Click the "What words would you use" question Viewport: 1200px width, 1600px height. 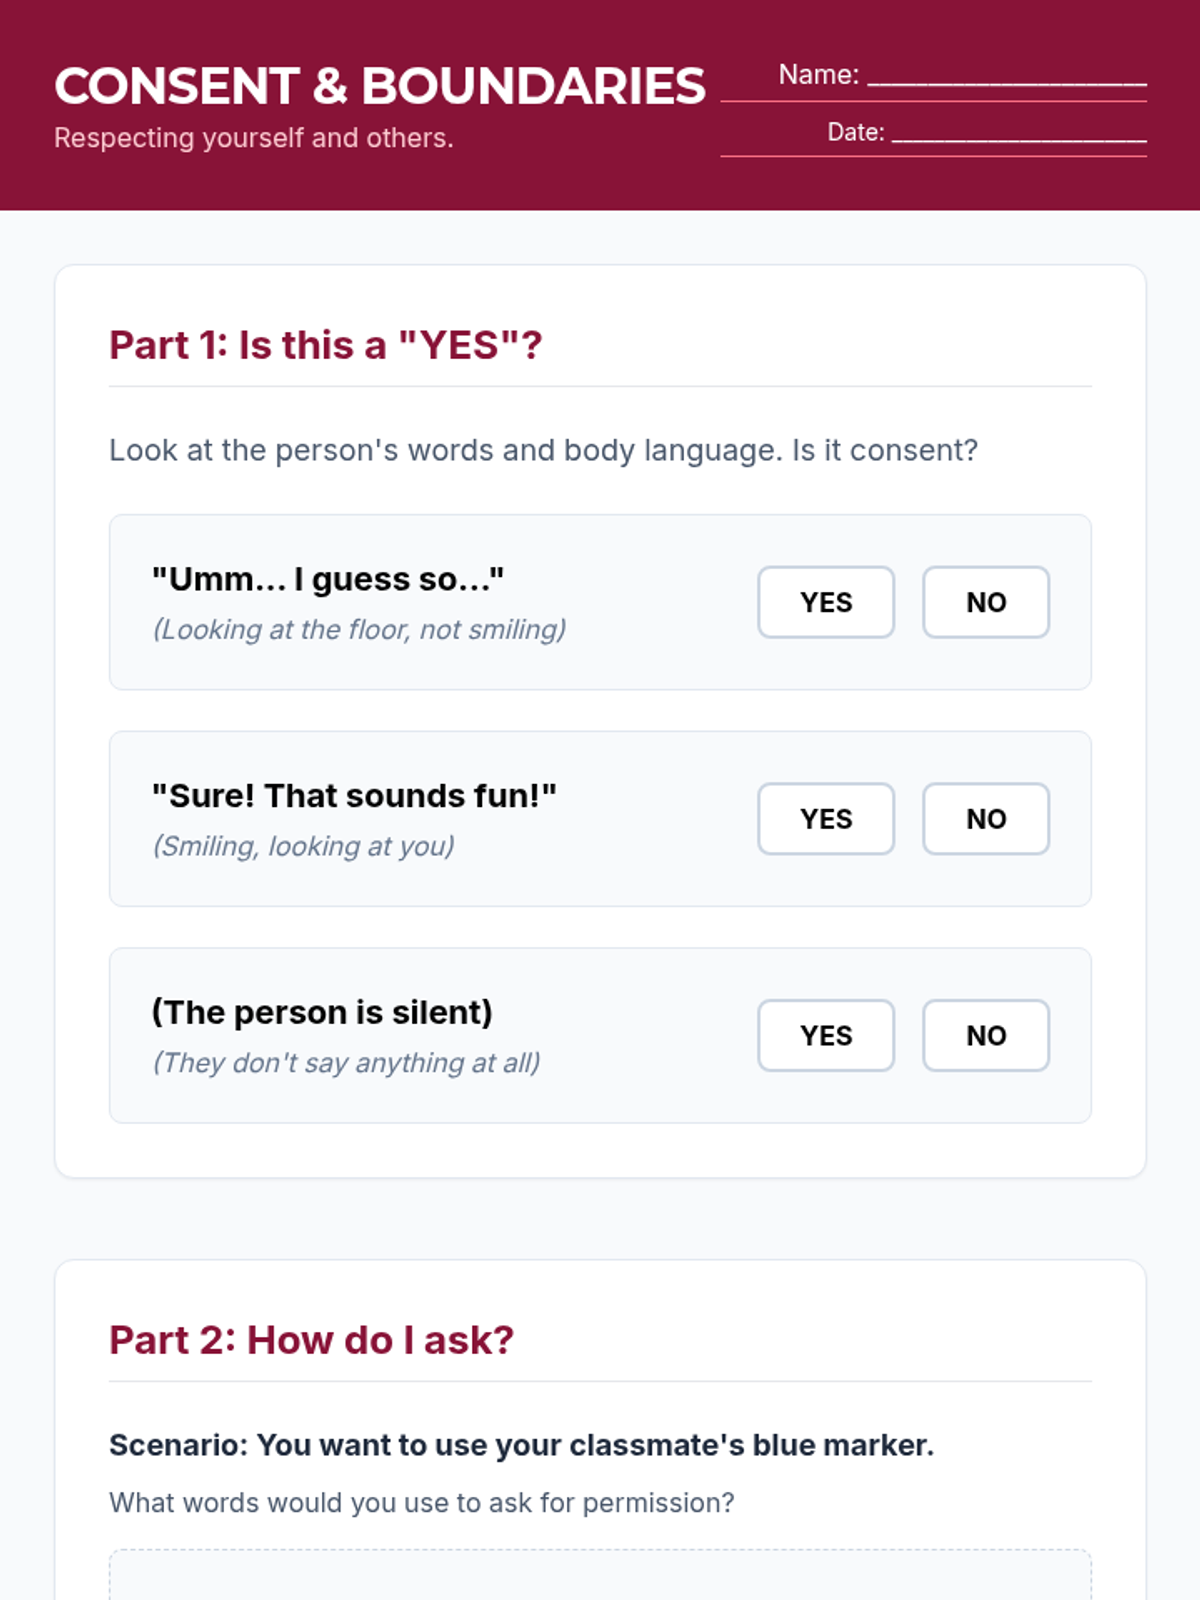(x=421, y=1503)
